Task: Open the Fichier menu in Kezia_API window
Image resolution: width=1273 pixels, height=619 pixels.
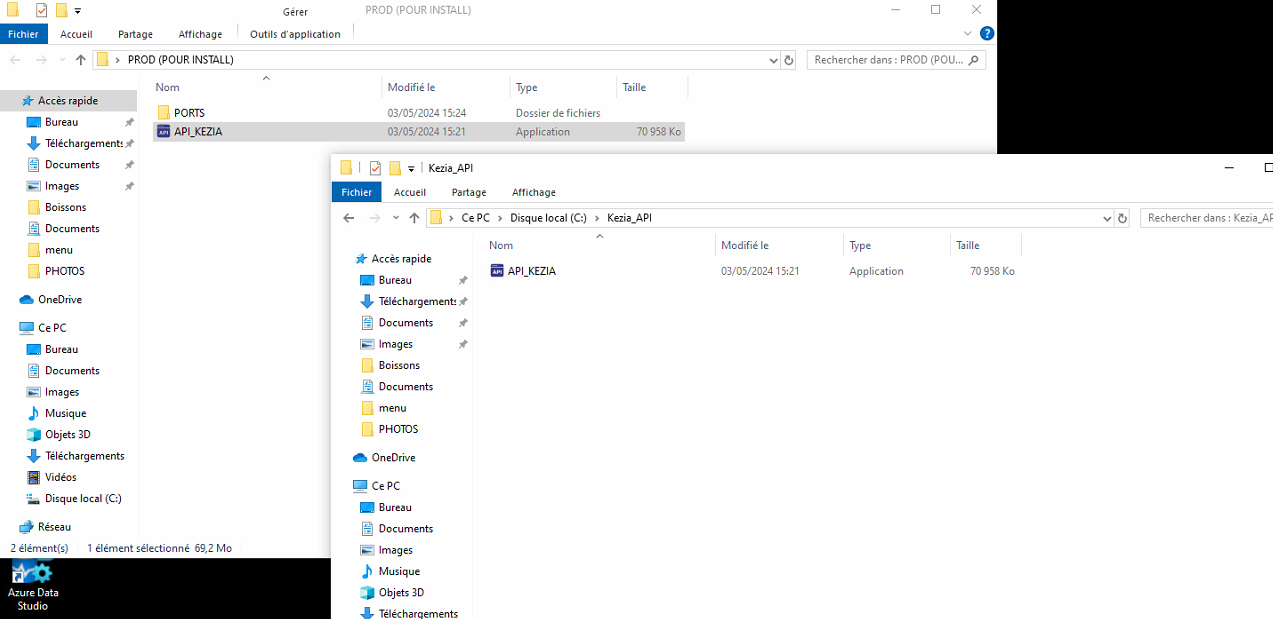Action: click(356, 192)
